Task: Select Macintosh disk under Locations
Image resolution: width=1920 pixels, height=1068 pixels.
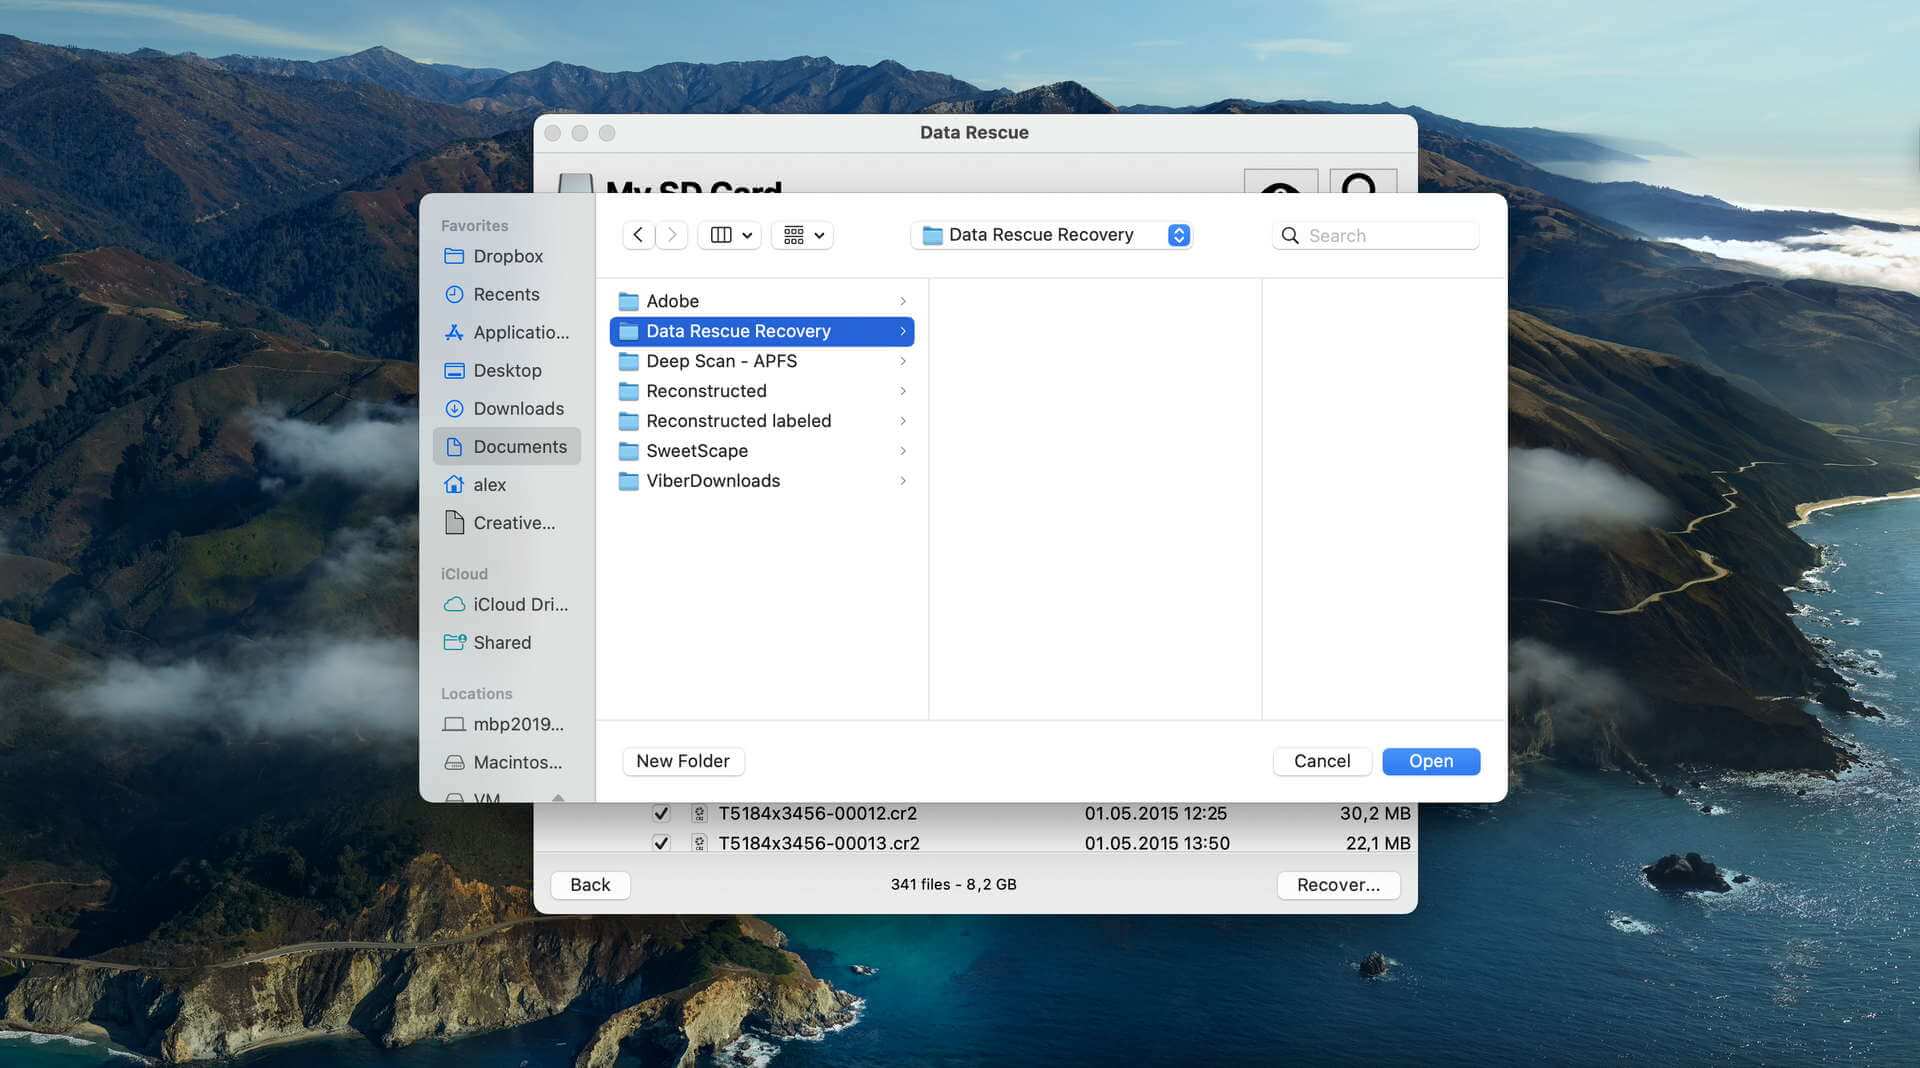Action: coord(507,762)
